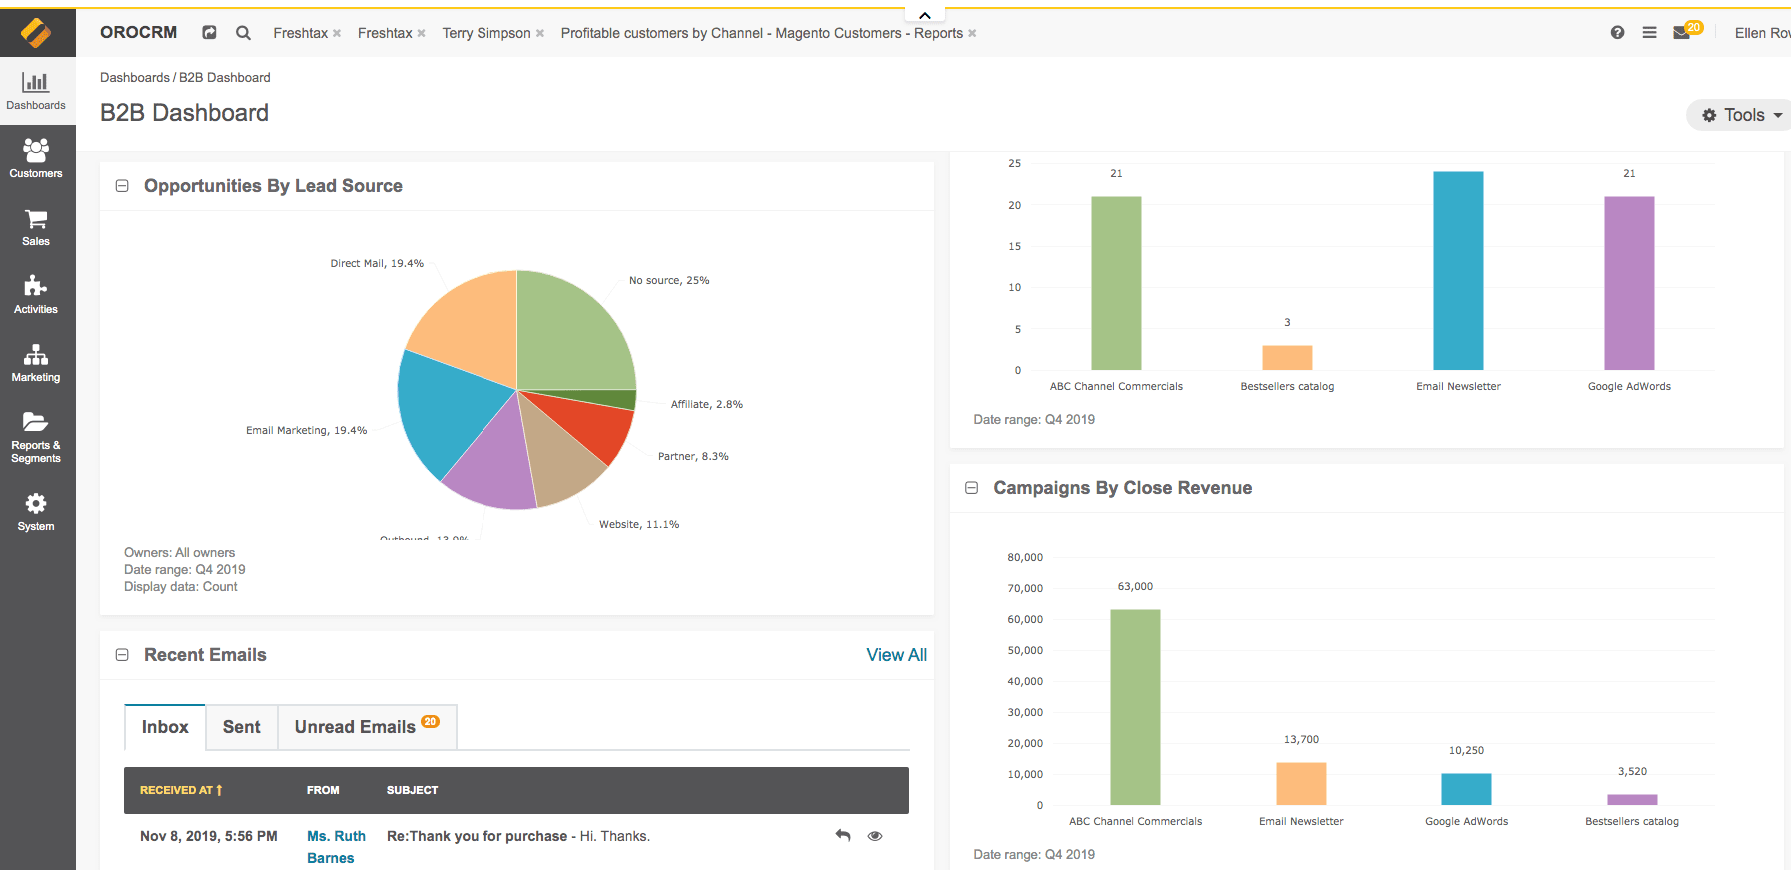Click the shortcuts icon beside OROCRM
Viewport: 1791px width, 870px height.
pos(209,33)
